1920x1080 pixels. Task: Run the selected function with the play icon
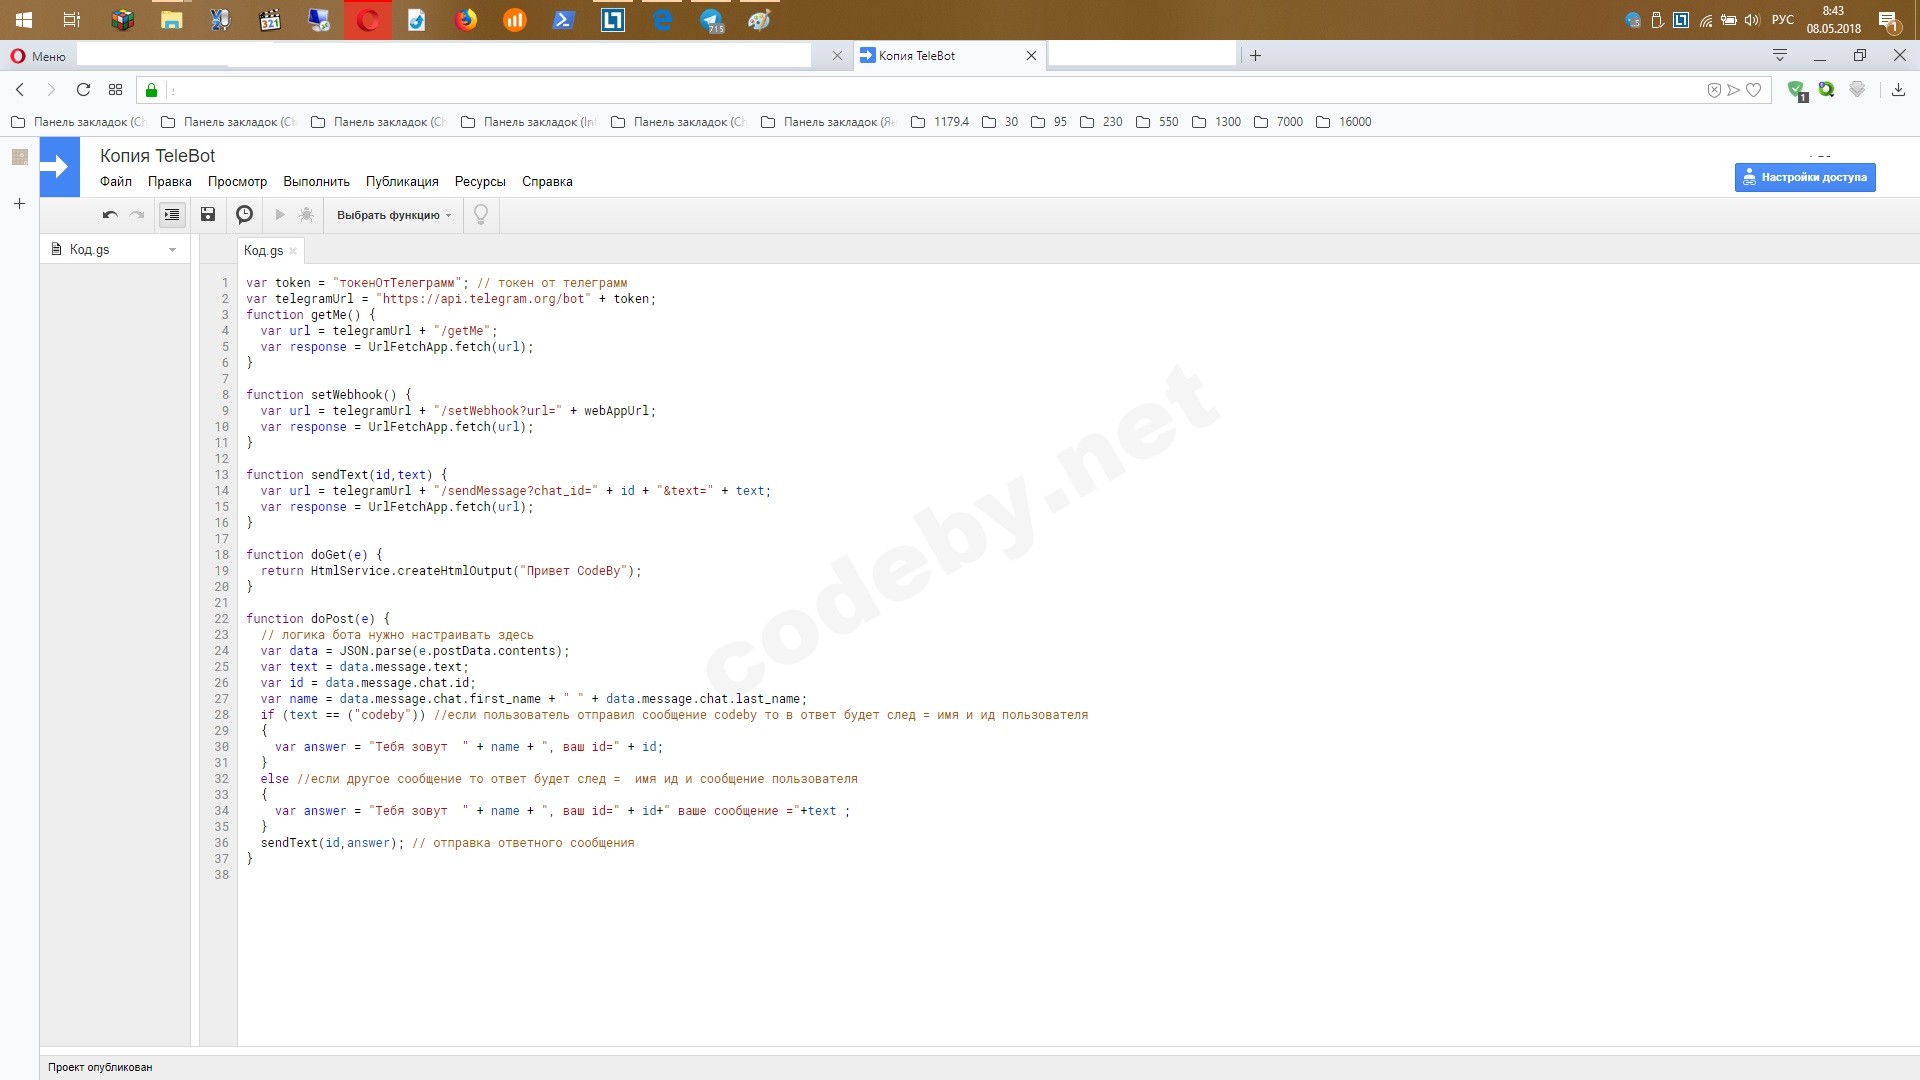(280, 215)
